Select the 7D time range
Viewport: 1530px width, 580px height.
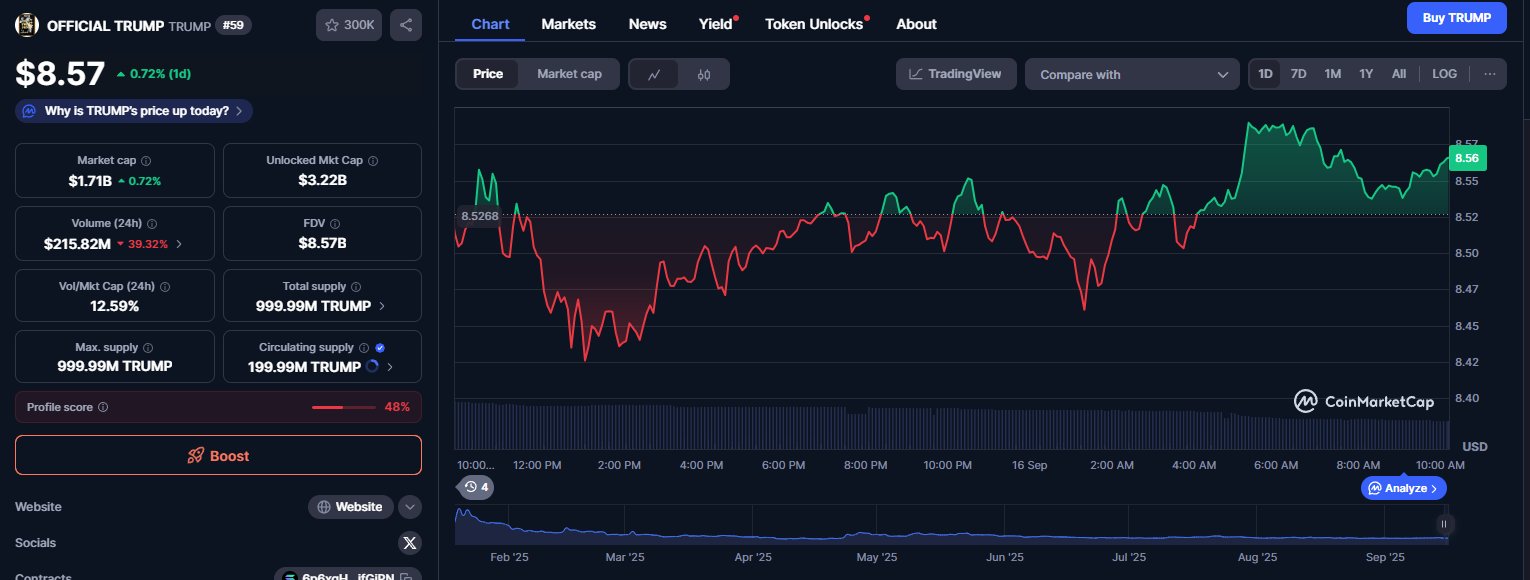point(1298,74)
